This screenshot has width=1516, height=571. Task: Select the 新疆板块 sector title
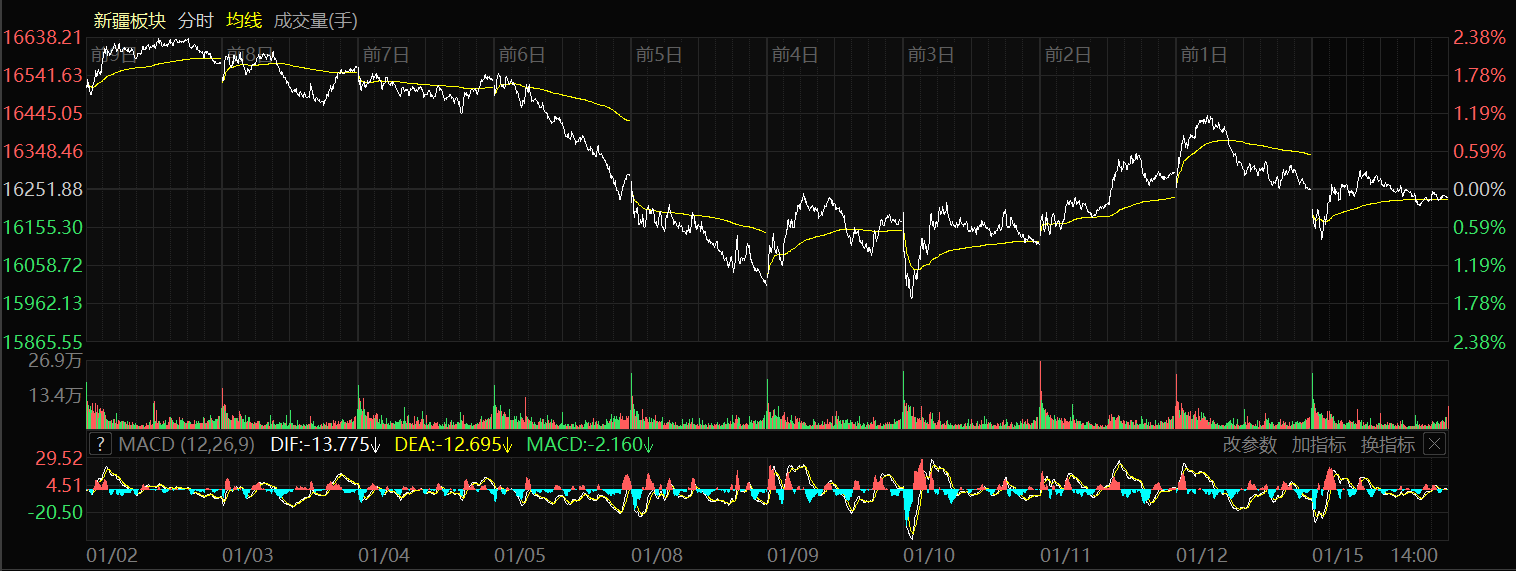point(130,20)
